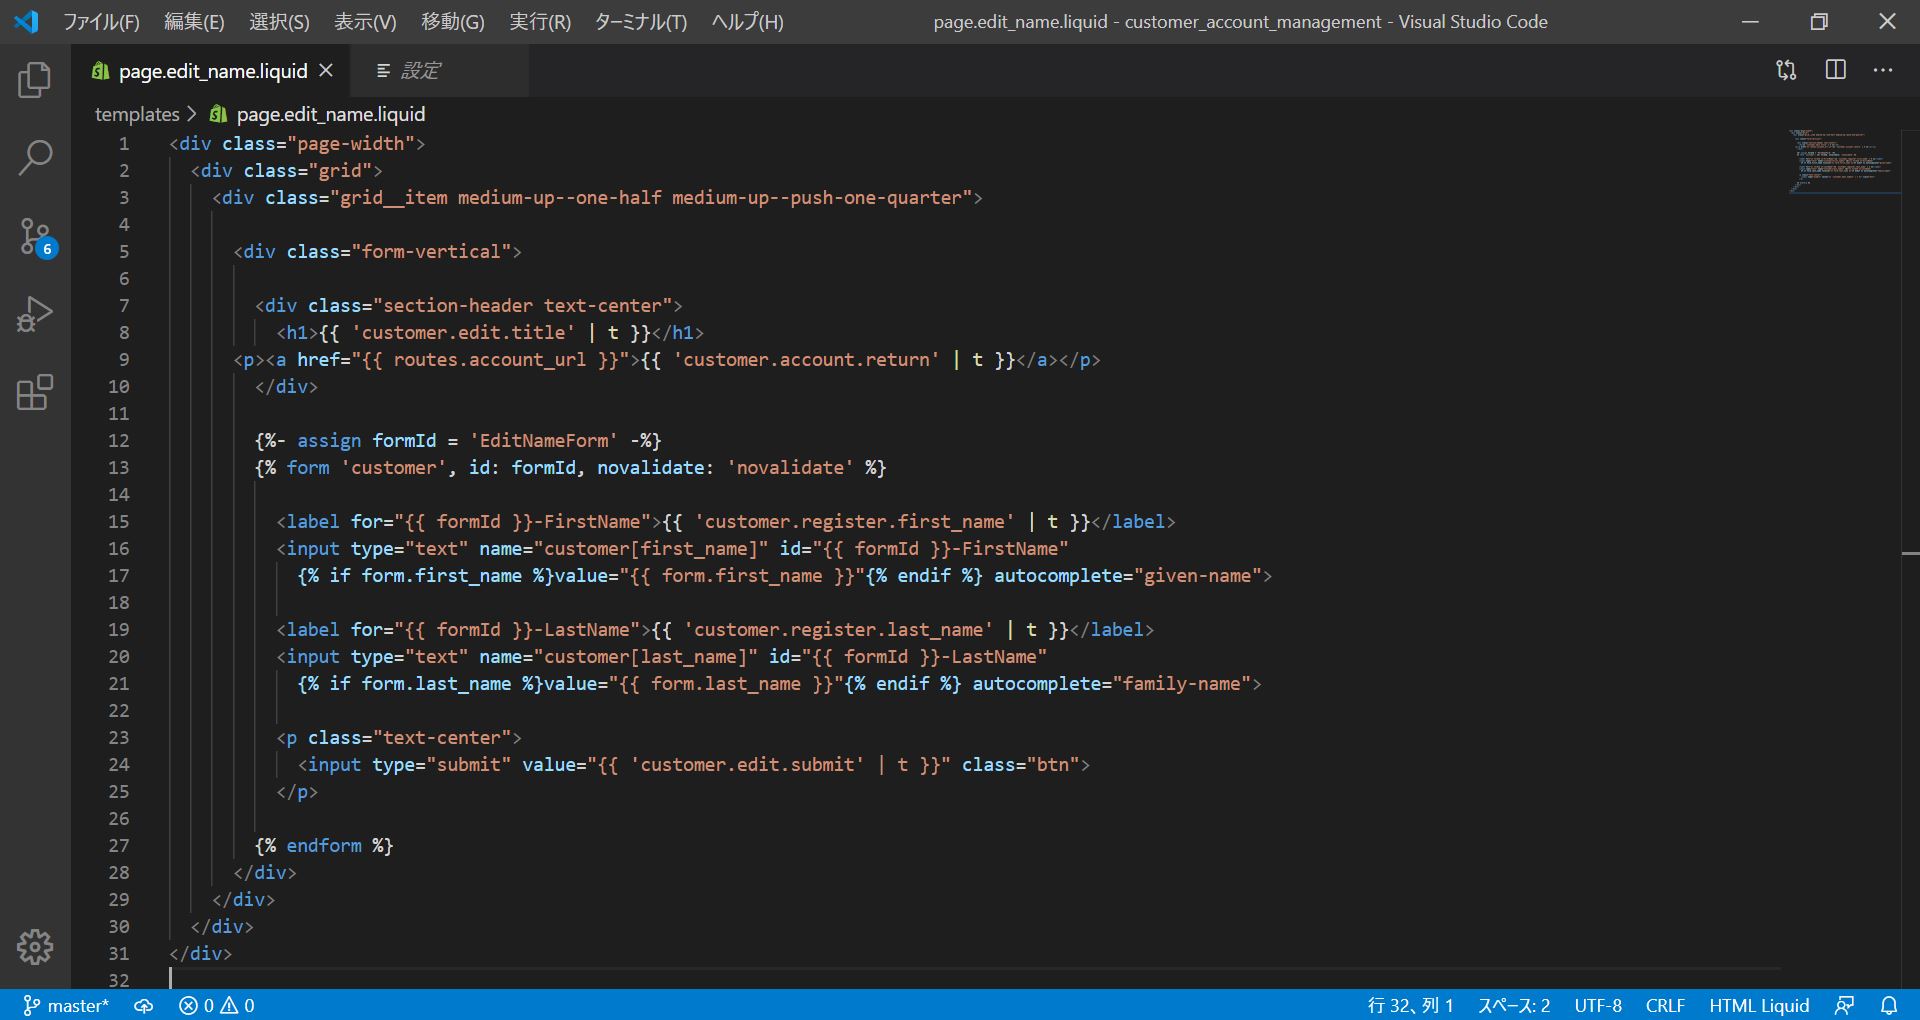Viewport: 1920px width, 1020px height.
Task: Open the editor More Actions ellipsis menu
Action: coord(1883,70)
